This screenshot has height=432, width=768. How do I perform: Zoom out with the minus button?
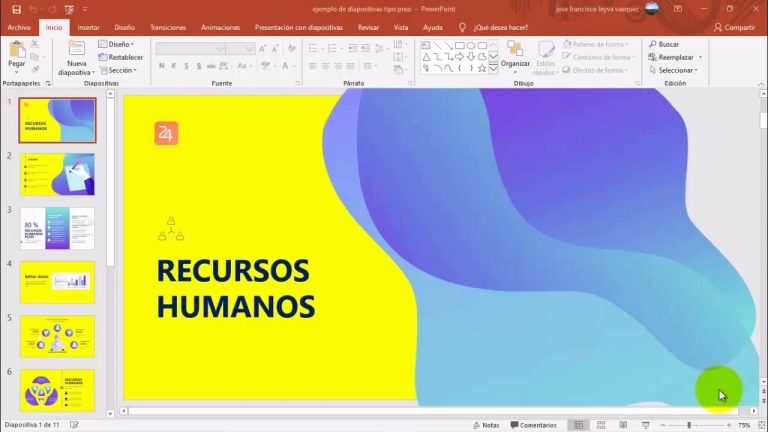point(663,425)
